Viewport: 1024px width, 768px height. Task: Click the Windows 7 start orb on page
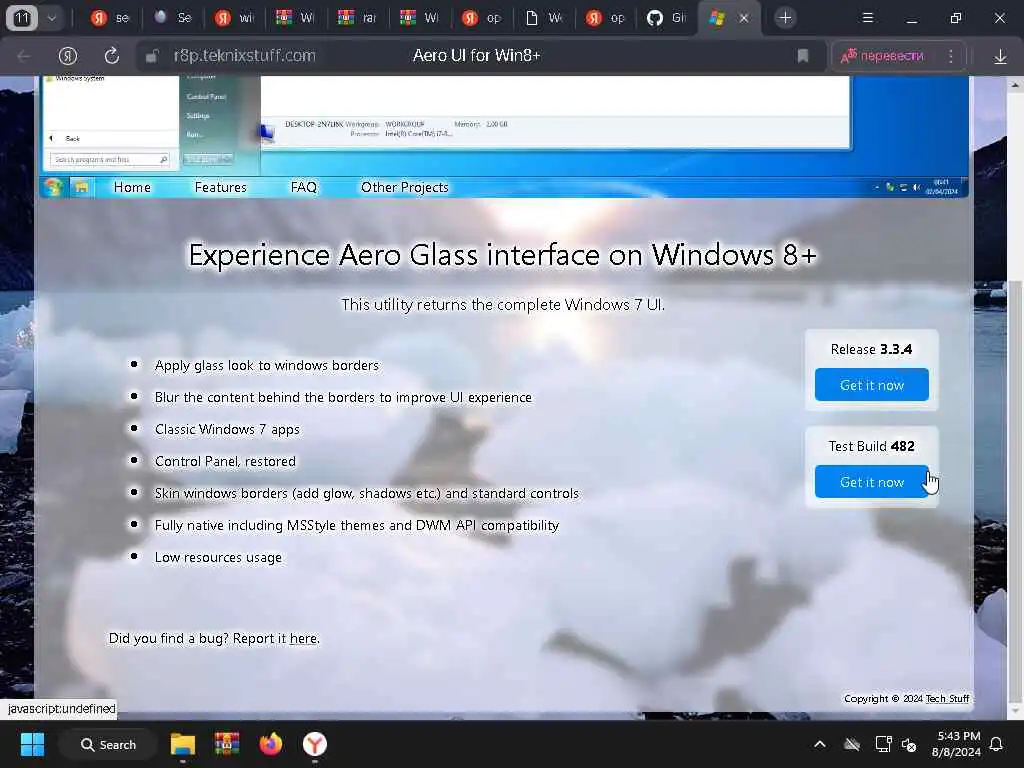(x=53, y=187)
